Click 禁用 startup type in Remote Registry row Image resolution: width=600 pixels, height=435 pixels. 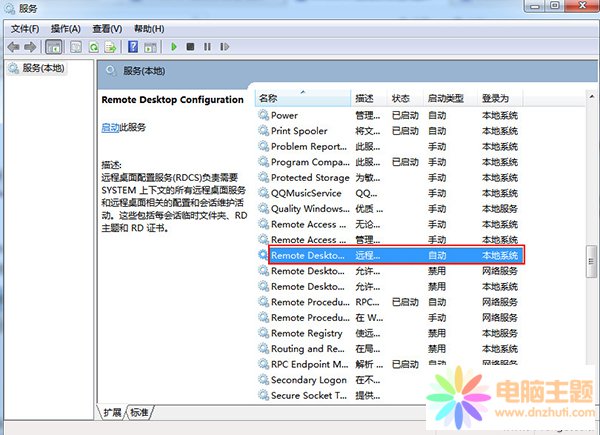437,333
